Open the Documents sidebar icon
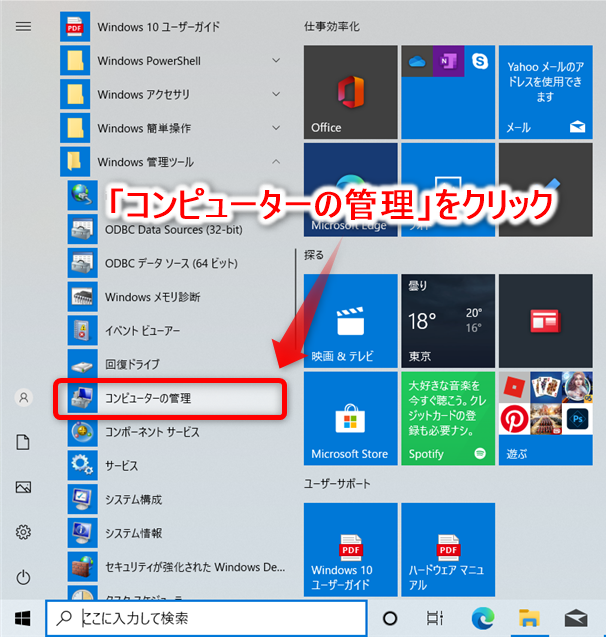Image resolution: width=606 pixels, height=637 pixels. click(x=23, y=442)
